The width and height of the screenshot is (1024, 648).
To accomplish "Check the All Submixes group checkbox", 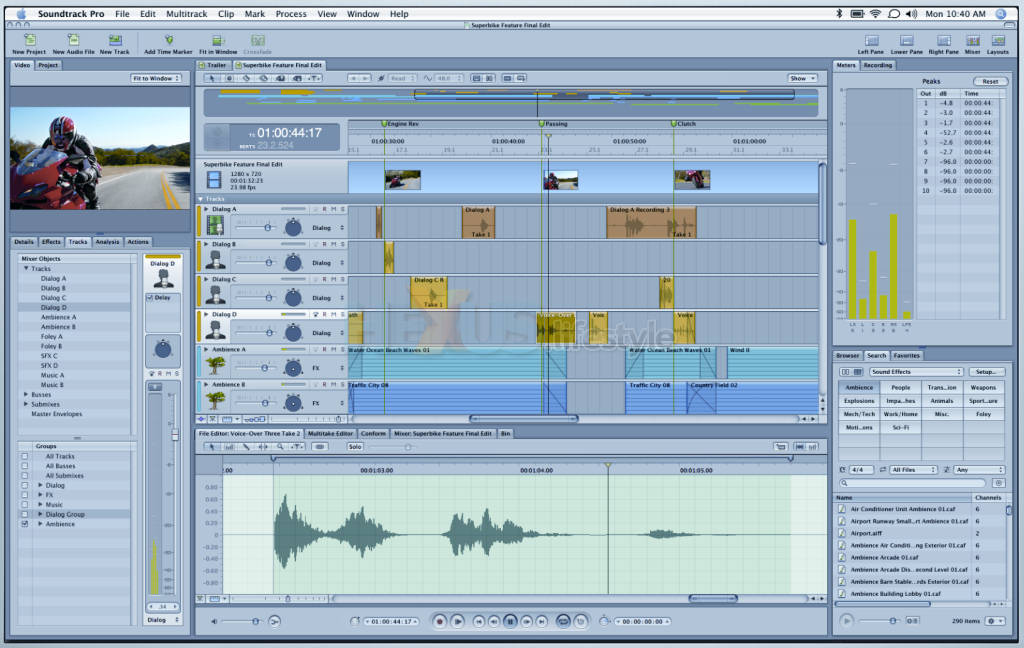I will [x=25, y=476].
